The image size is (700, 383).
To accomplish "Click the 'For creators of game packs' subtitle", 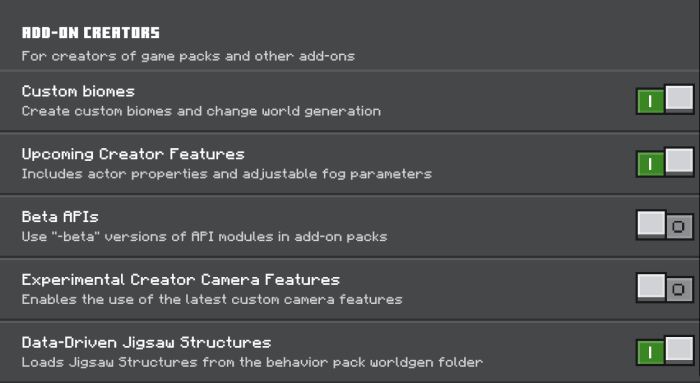I will (x=188, y=56).
